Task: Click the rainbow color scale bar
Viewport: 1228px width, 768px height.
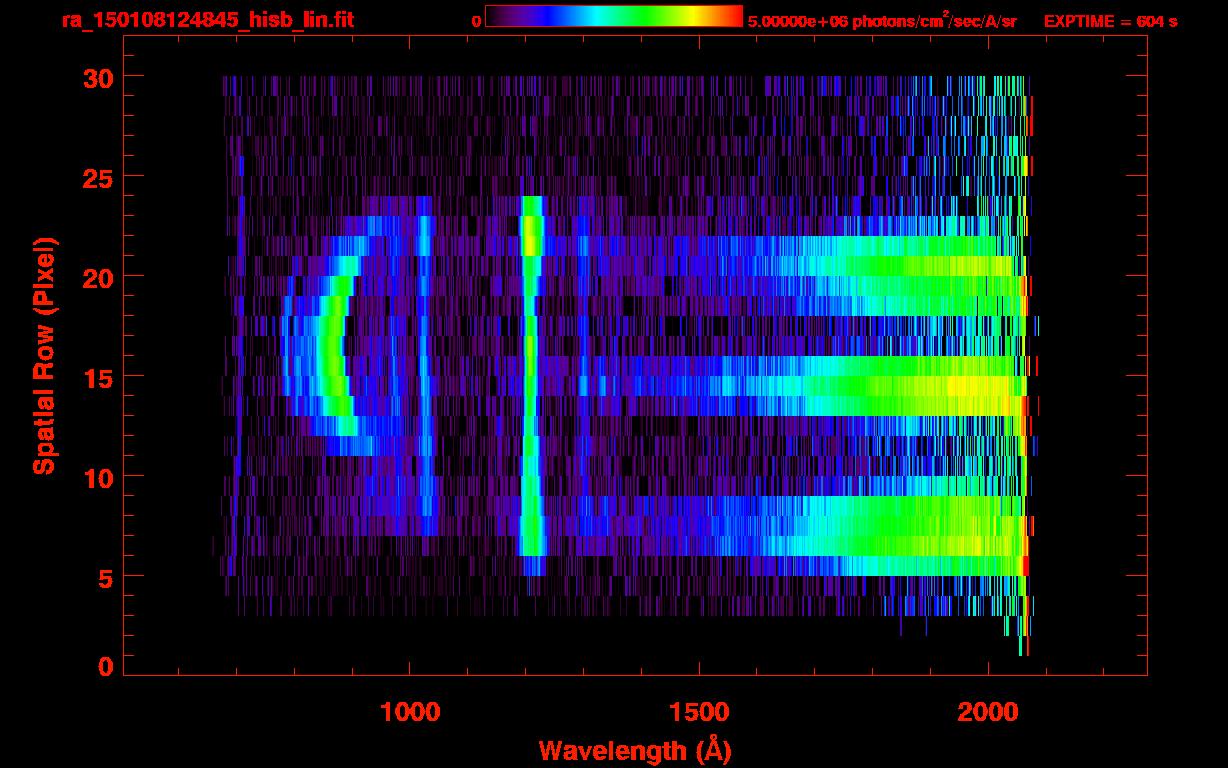Action: tap(613, 16)
